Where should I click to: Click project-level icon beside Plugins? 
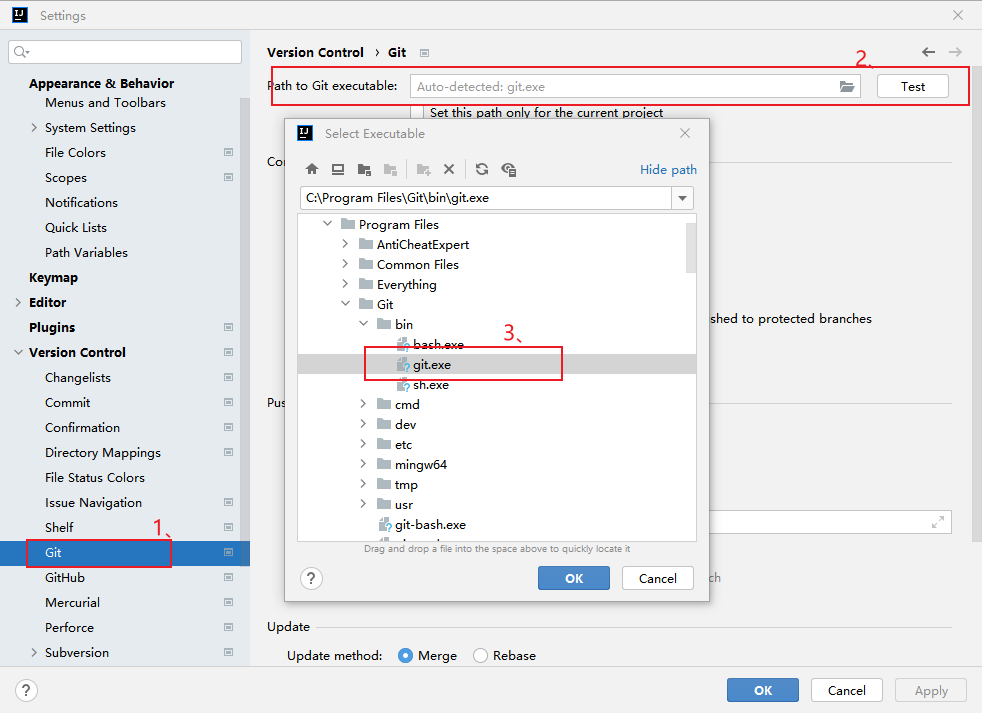click(x=229, y=327)
